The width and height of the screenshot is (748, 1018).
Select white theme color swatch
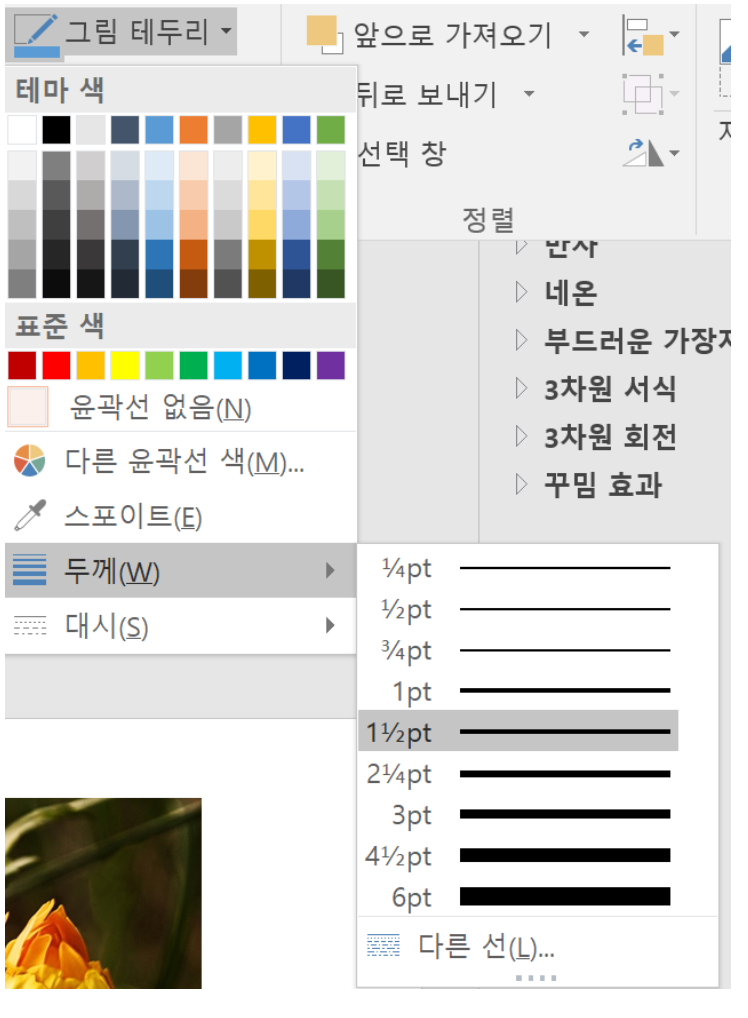click(x=22, y=130)
